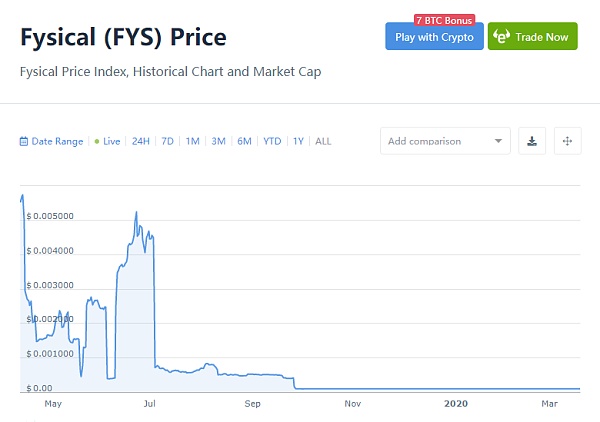The height and width of the screenshot is (422, 600).
Task: Select the 1Y time range
Action: [x=298, y=142]
